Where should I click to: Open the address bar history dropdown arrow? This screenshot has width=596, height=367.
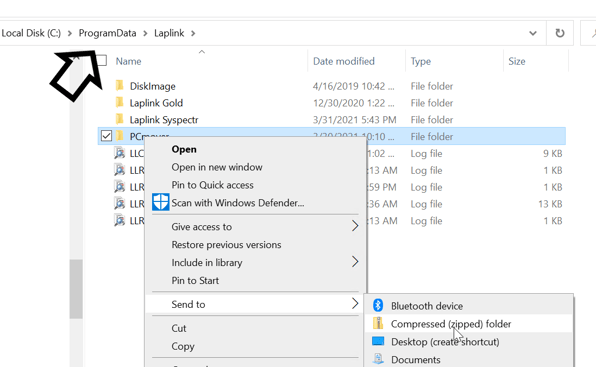click(533, 33)
